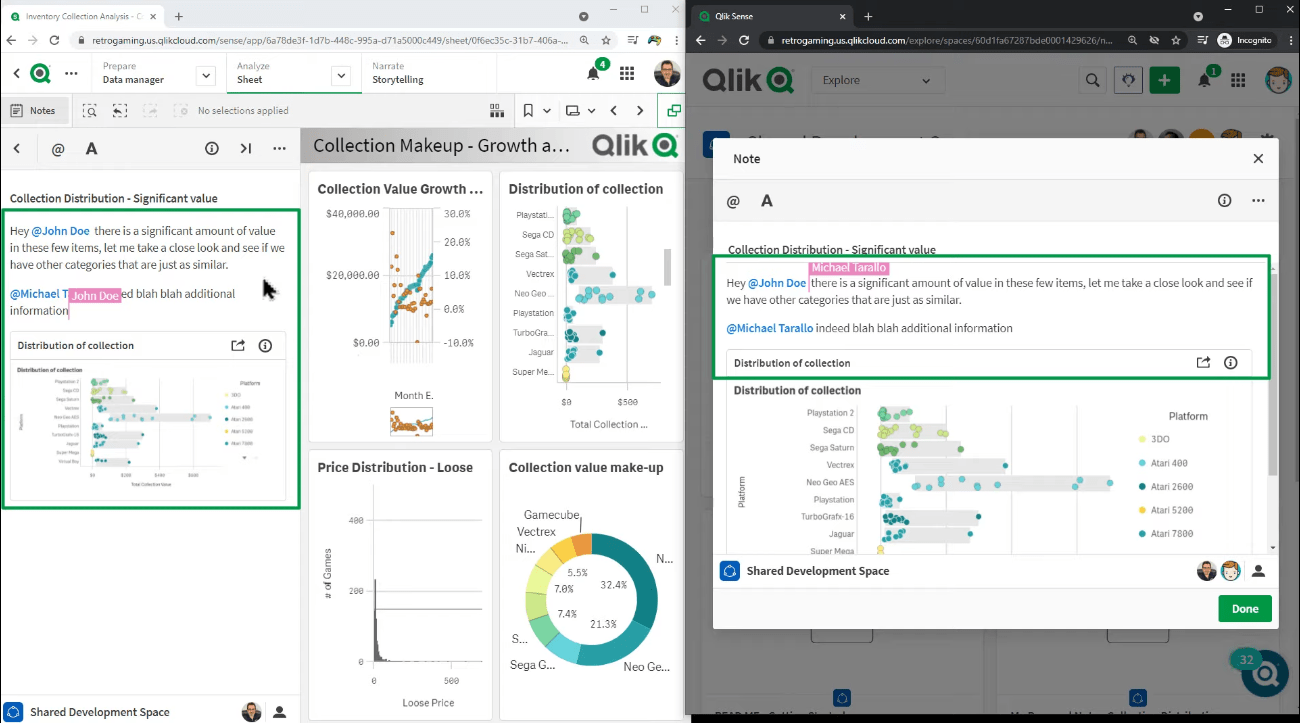Go back from the note in Notes panel
The width and height of the screenshot is (1300, 723).
17,148
